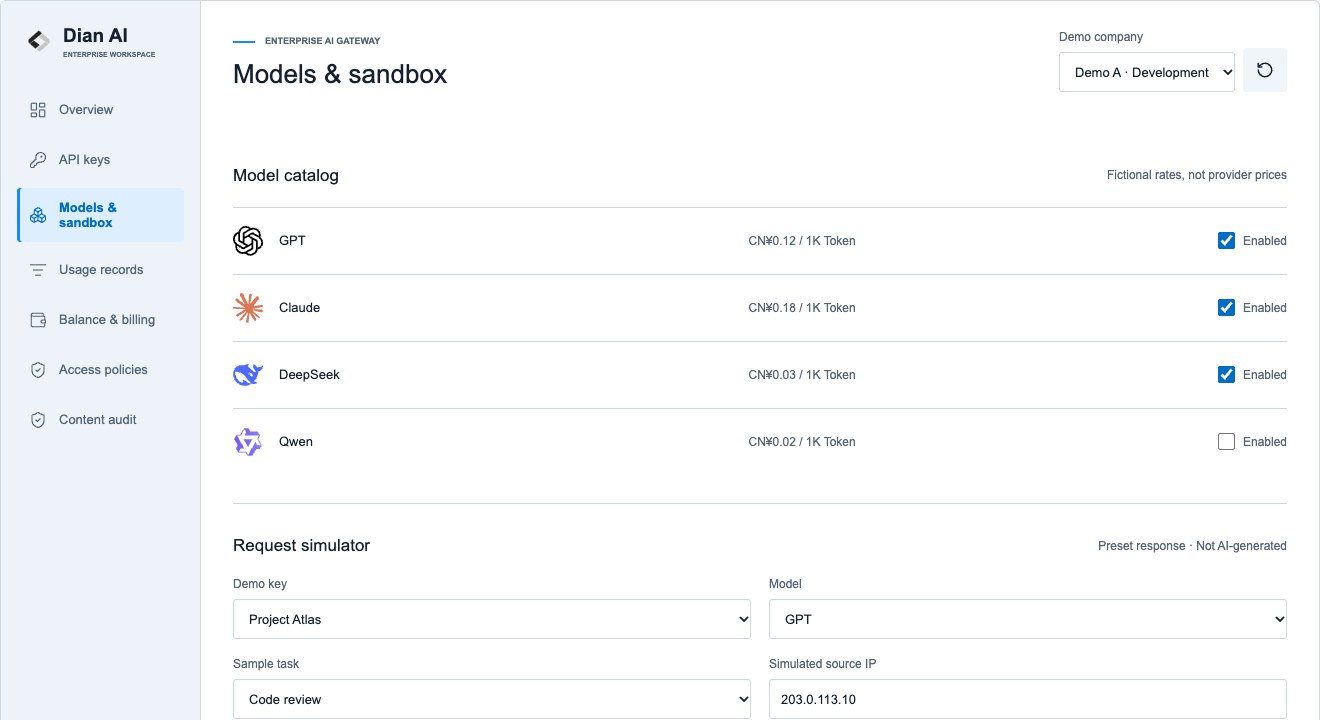Click the reset refresh icon button
This screenshot has width=1320, height=720.
coord(1265,70)
